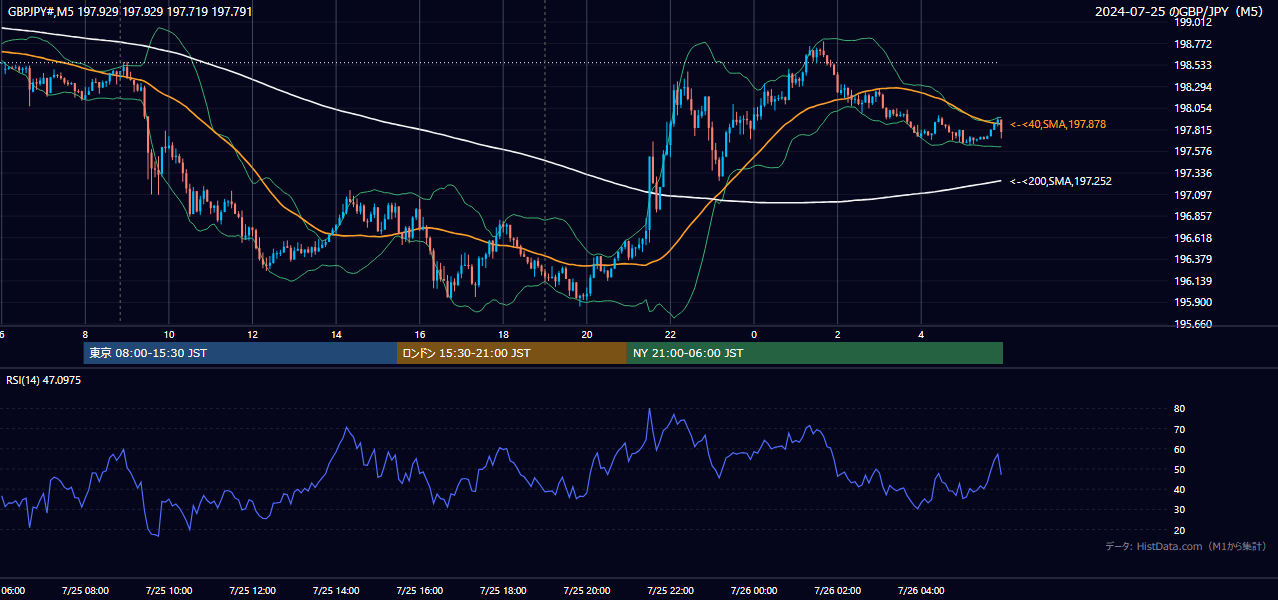Click the 7/25 16:00 bottom axis label
This screenshot has height=600, width=1278.
coord(420,591)
